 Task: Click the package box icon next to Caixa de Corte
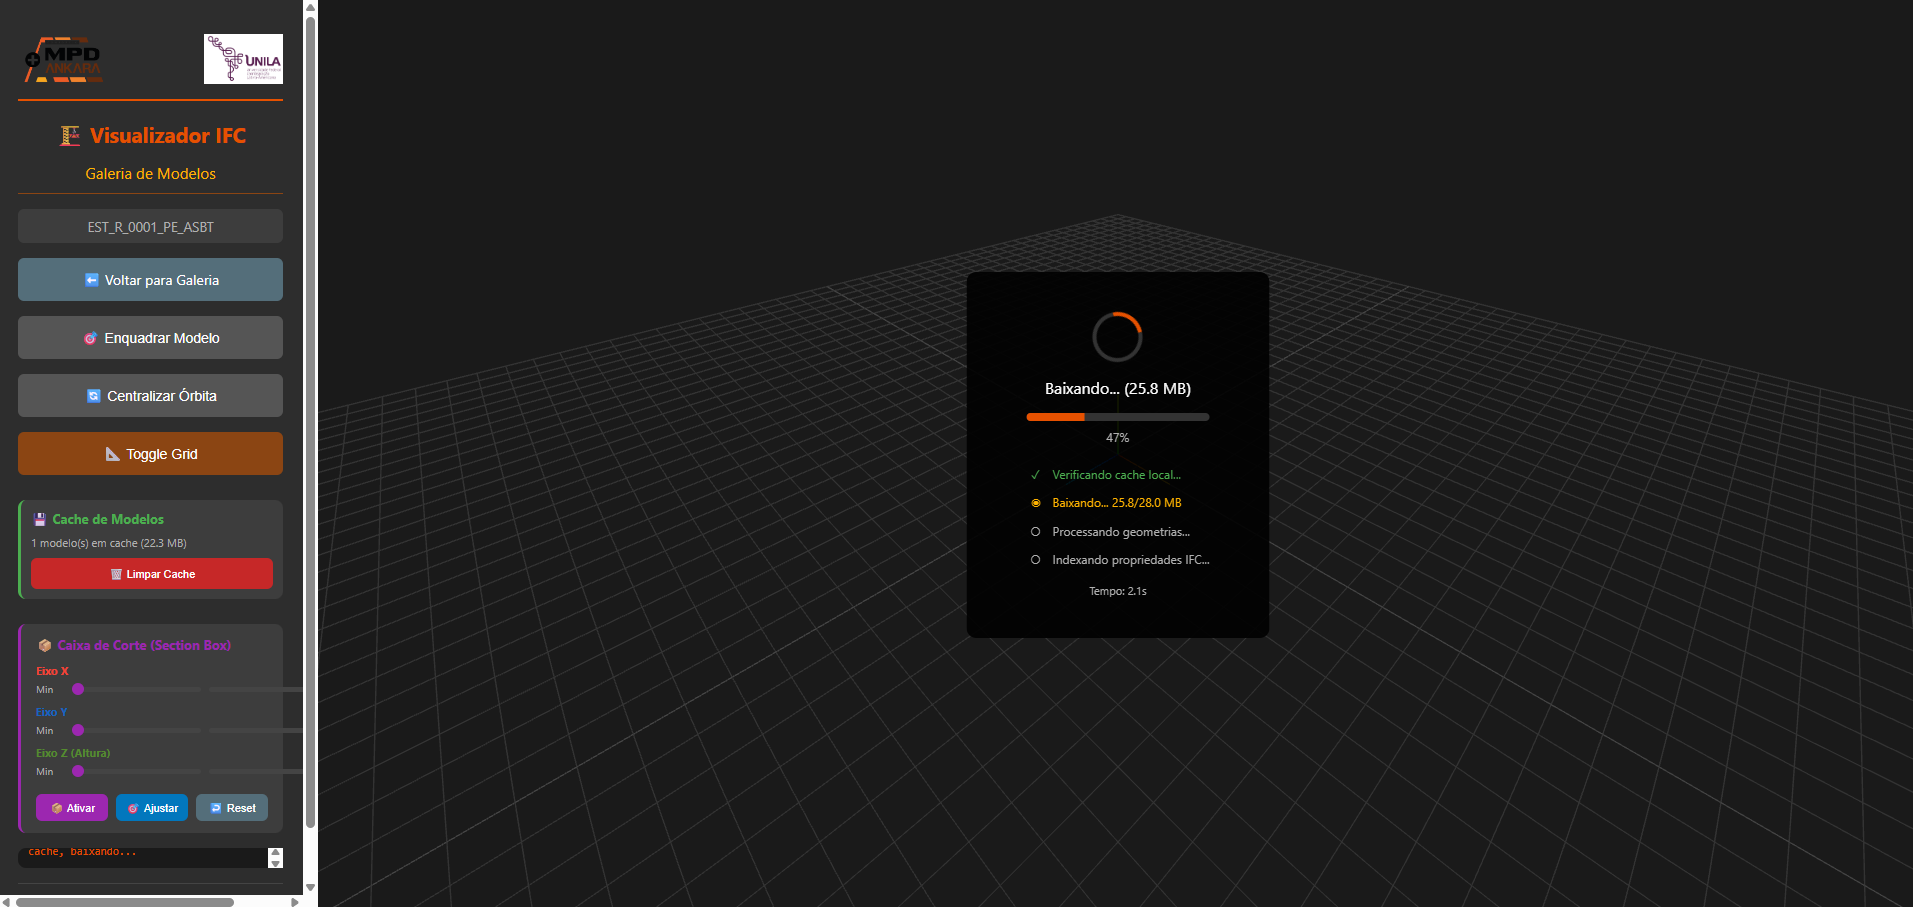pyautogui.click(x=44, y=645)
